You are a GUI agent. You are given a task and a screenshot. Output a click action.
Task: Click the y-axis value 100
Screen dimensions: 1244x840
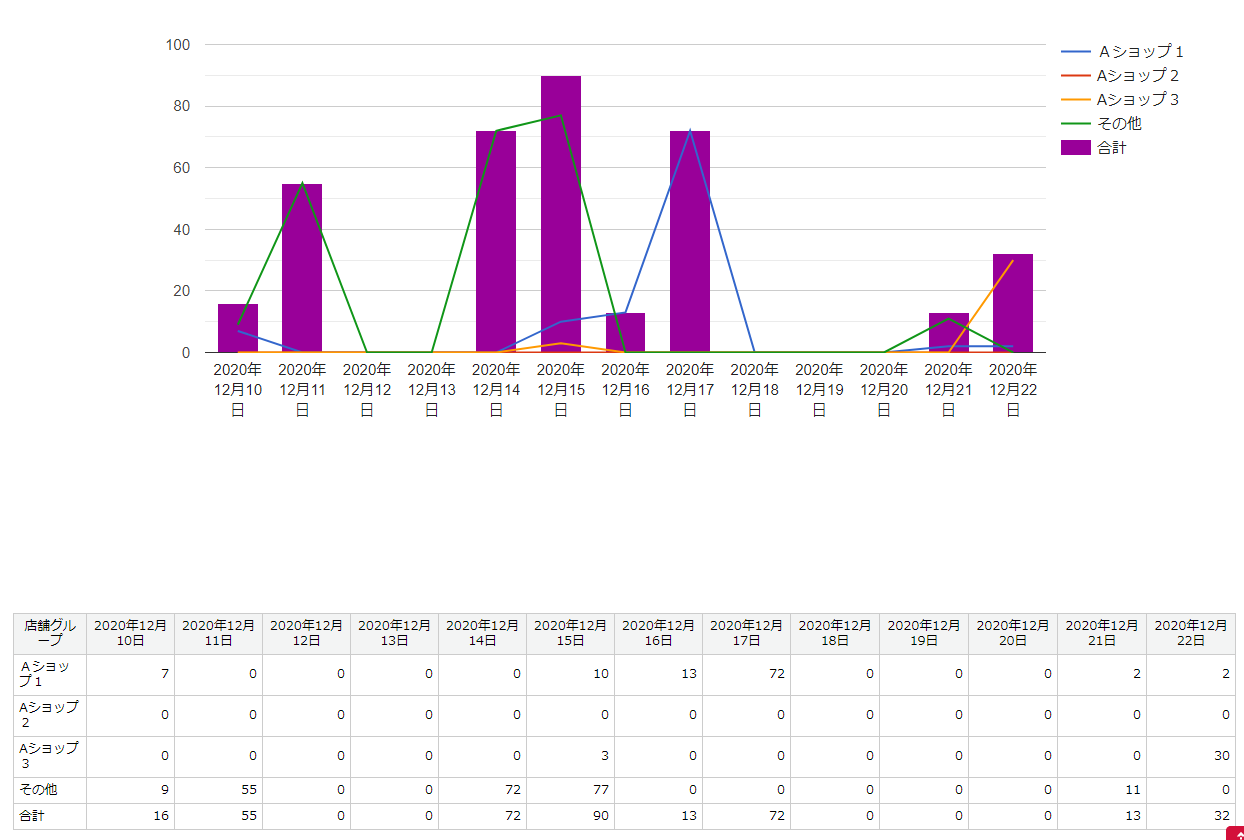click(178, 45)
